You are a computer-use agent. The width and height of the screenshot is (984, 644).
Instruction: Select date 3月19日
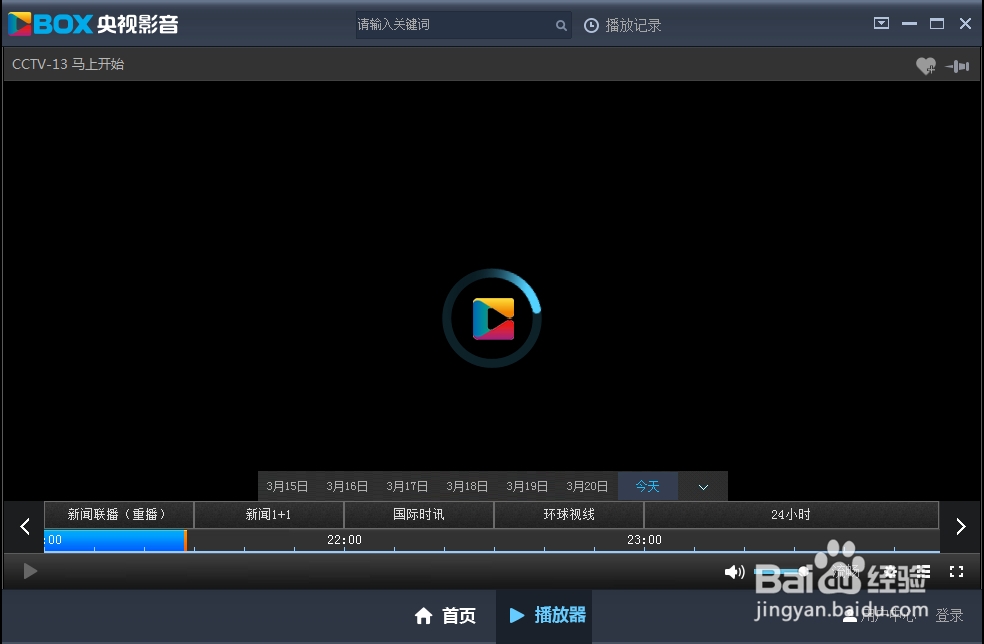[x=527, y=486]
